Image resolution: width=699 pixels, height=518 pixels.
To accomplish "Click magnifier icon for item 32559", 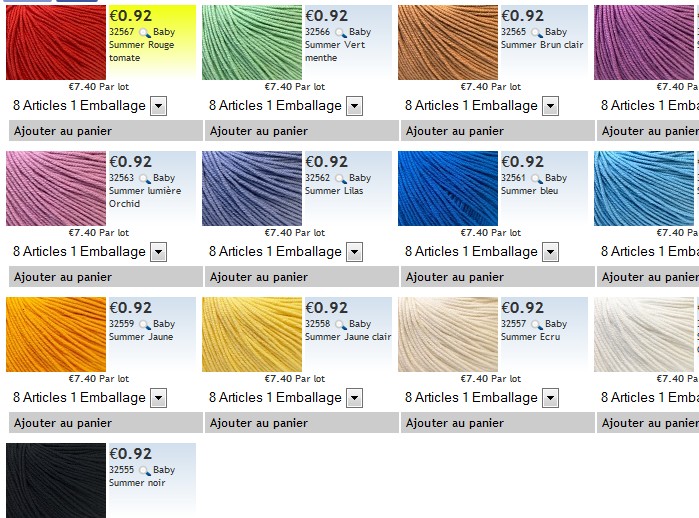I will [x=144, y=325].
